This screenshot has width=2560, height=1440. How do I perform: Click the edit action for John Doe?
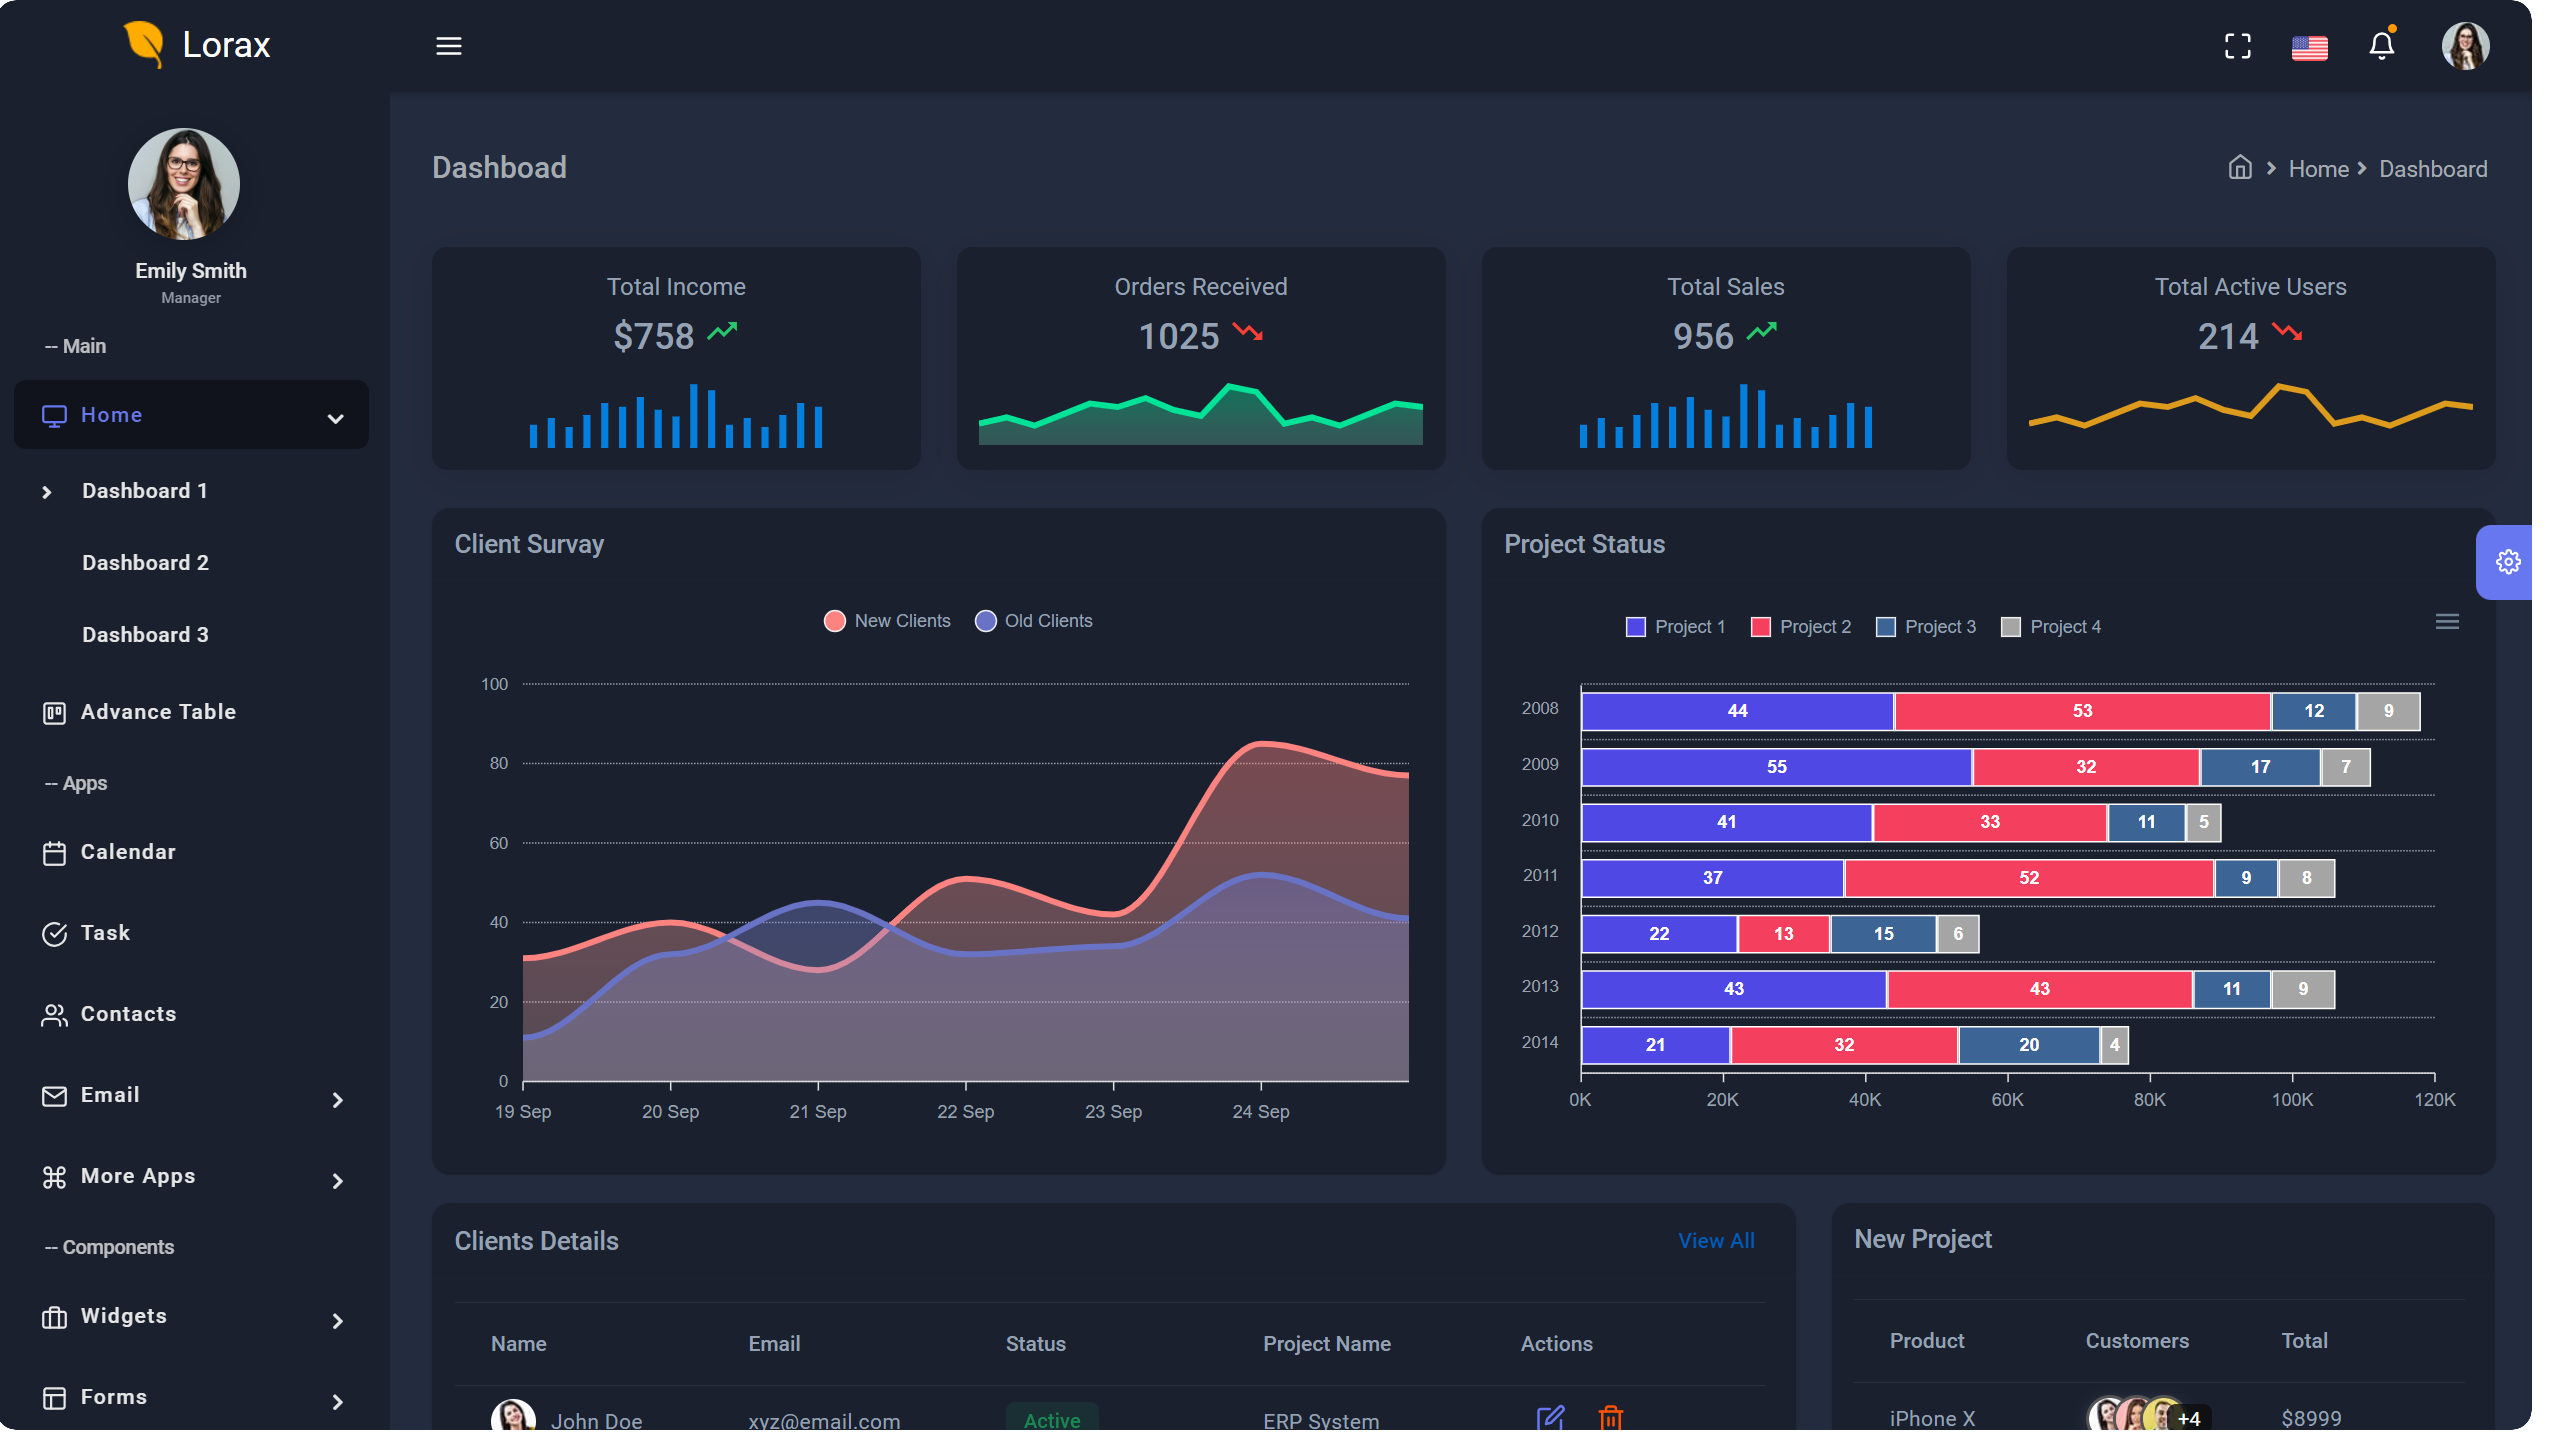[x=1549, y=1418]
